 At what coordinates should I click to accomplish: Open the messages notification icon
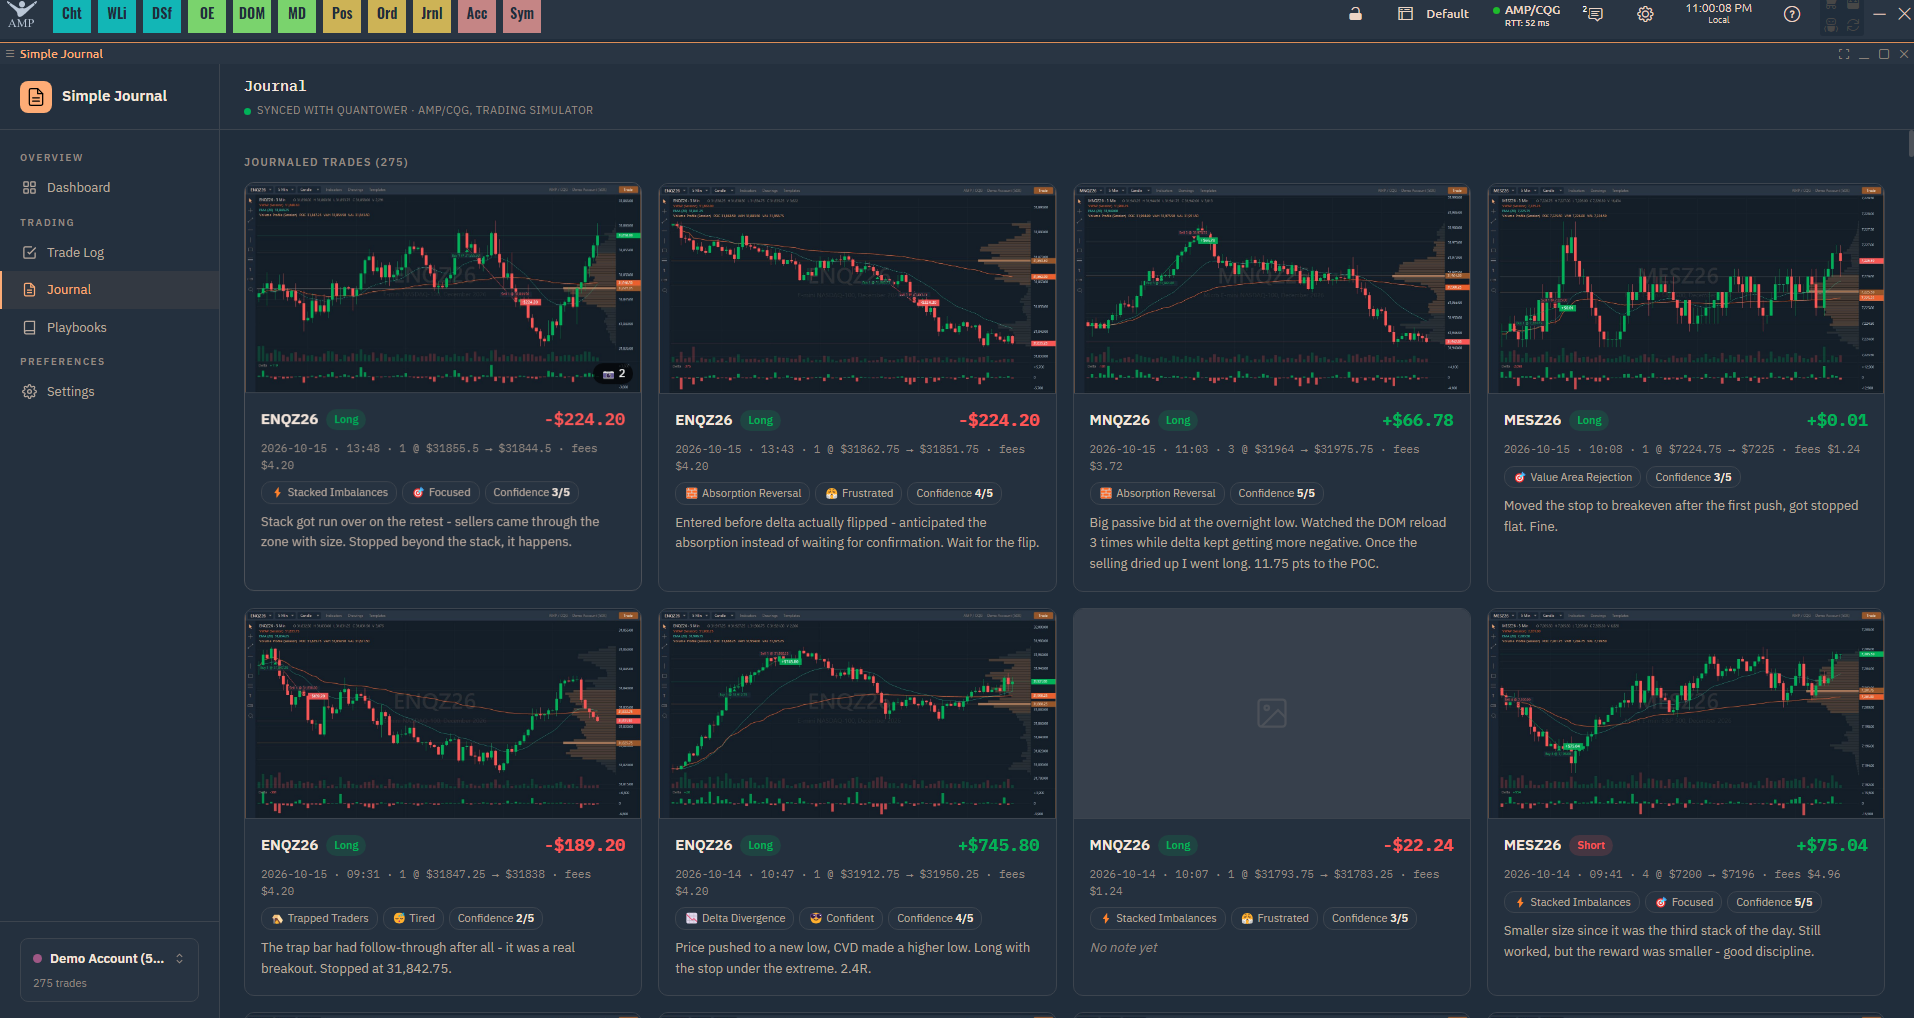click(1593, 14)
